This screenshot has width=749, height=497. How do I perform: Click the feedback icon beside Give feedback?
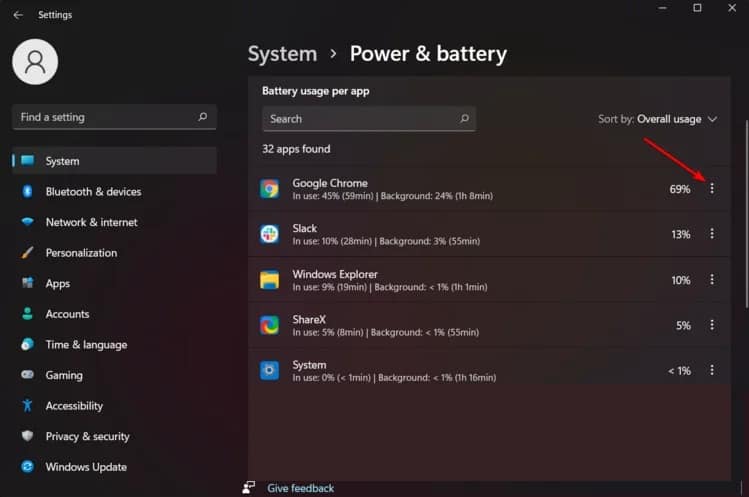(249, 487)
